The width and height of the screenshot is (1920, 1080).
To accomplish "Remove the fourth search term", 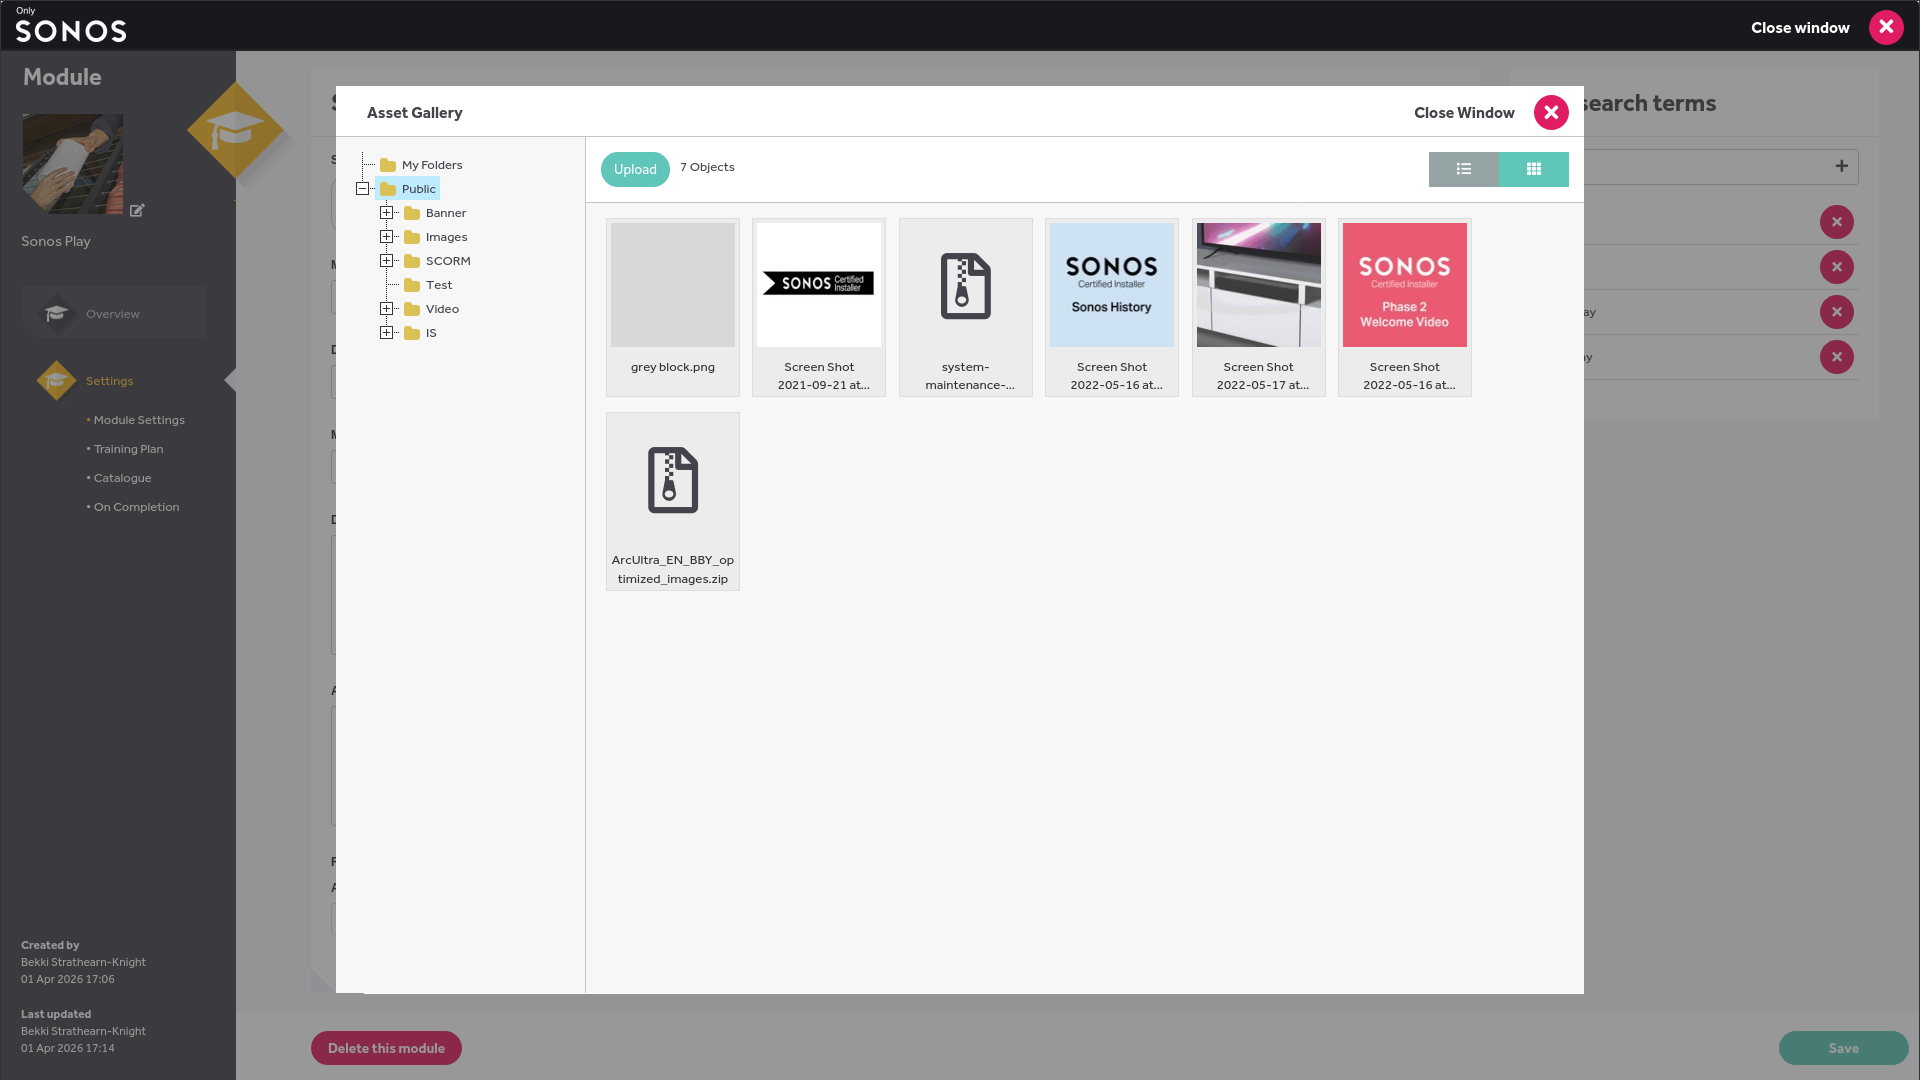I will [x=1837, y=357].
